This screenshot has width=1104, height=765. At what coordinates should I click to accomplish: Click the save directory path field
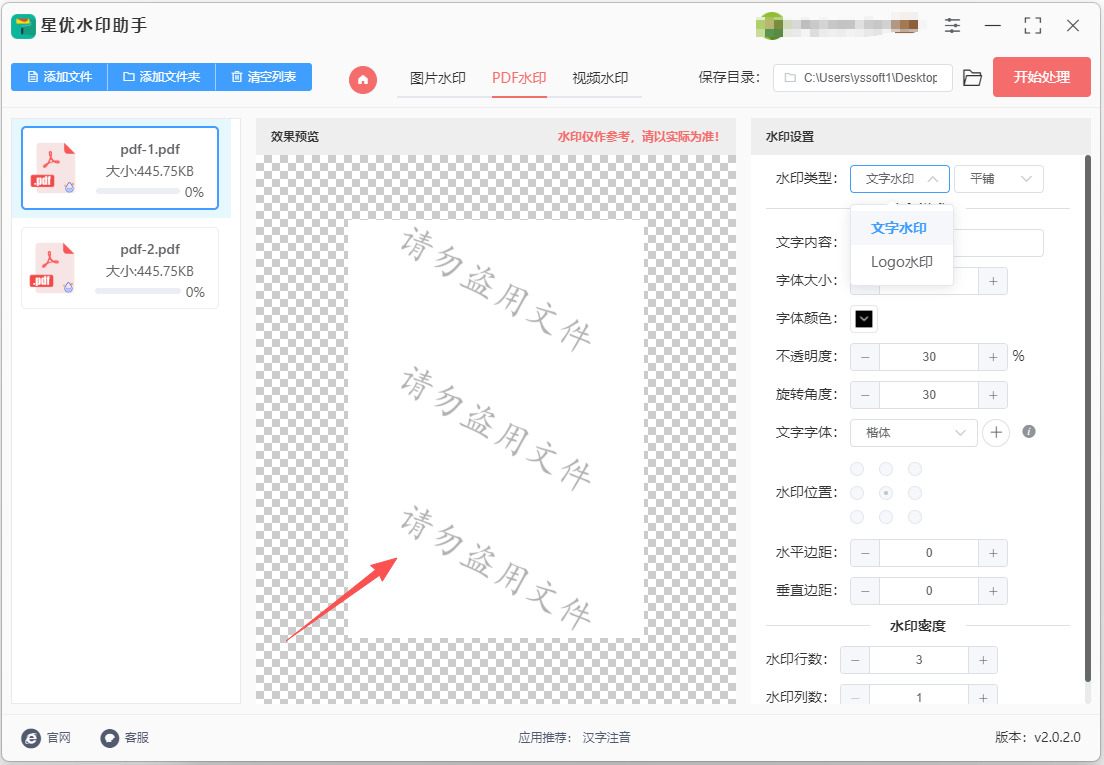[862, 78]
